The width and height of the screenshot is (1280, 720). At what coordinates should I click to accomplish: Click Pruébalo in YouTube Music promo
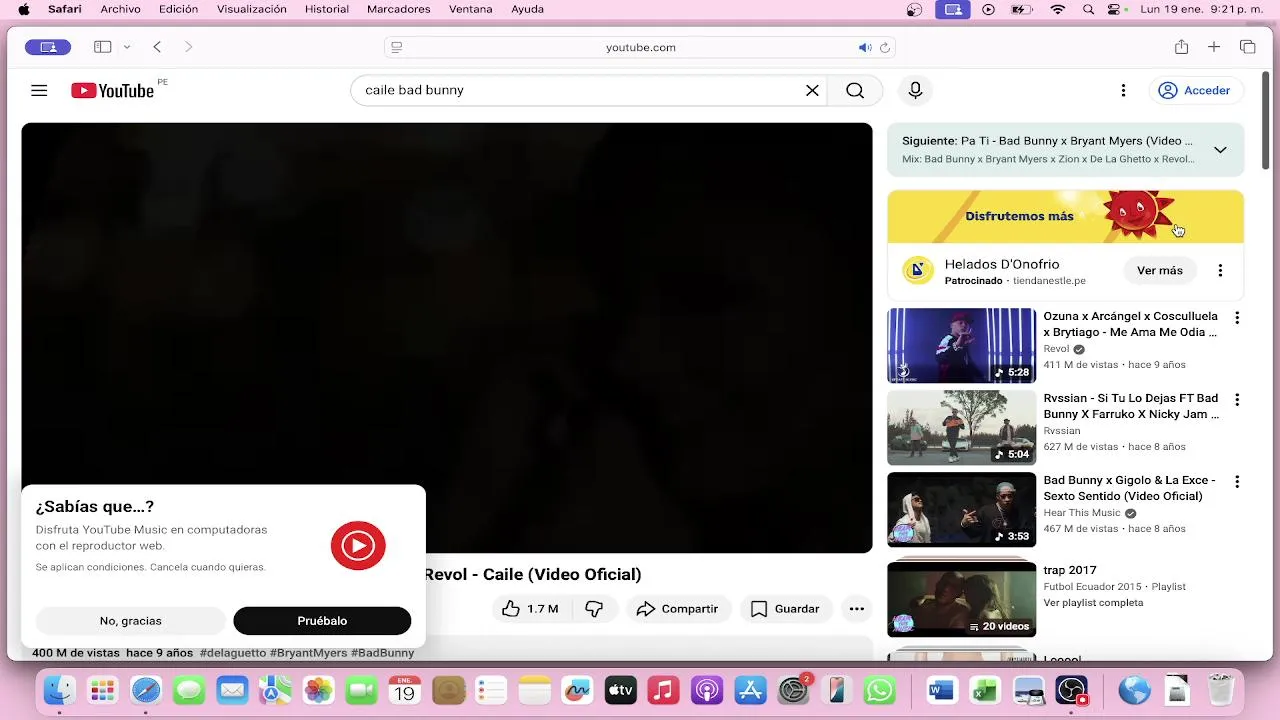[322, 621]
